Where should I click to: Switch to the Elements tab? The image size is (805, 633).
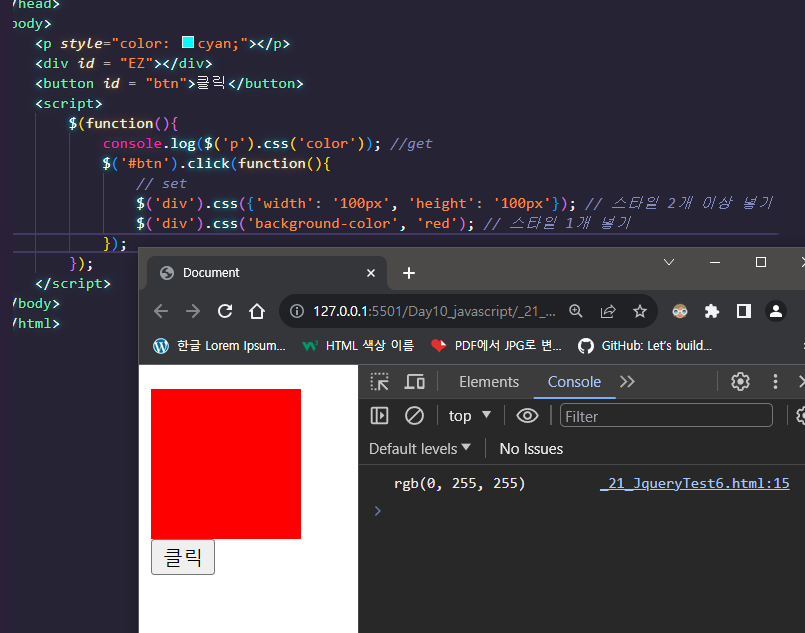tap(489, 382)
